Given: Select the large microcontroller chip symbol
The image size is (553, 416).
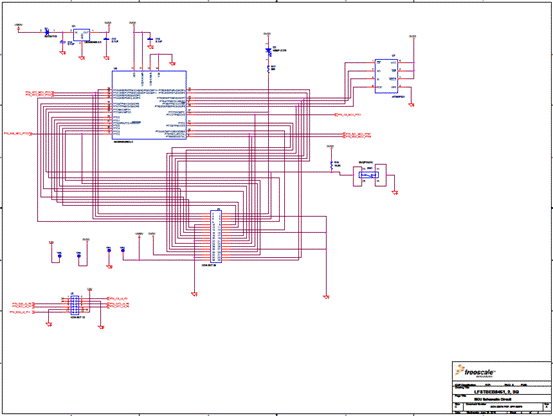Looking at the screenshot, I should (149, 105).
